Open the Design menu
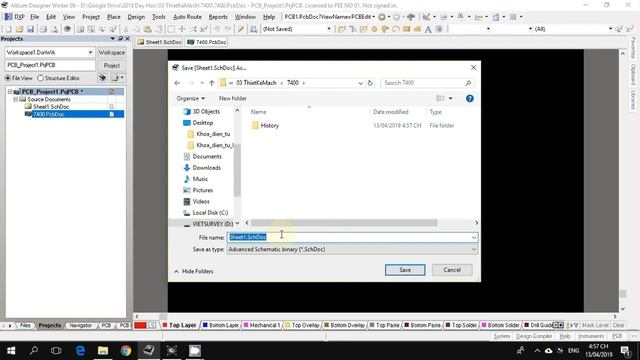Image resolution: width=640 pixels, height=360 pixels. tap(136, 17)
